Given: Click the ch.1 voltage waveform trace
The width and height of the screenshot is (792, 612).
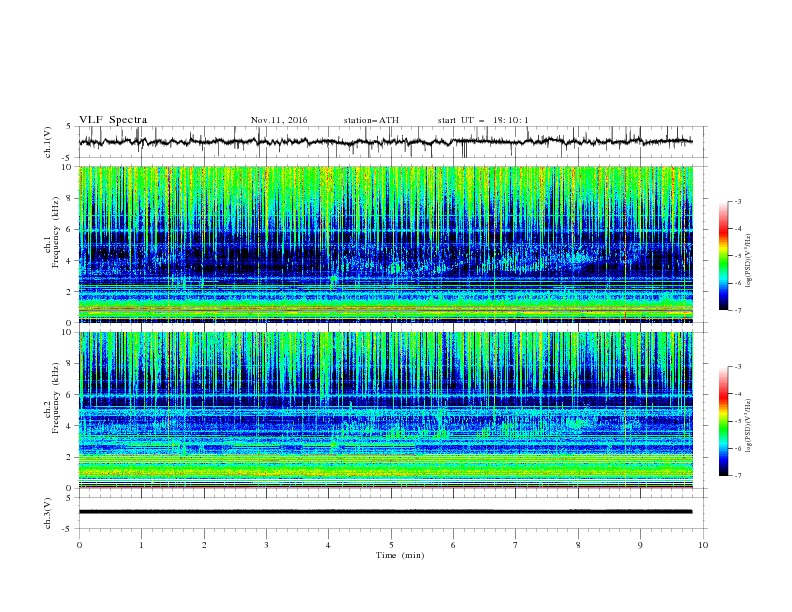Looking at the screenshot, I should pos(385,142).
